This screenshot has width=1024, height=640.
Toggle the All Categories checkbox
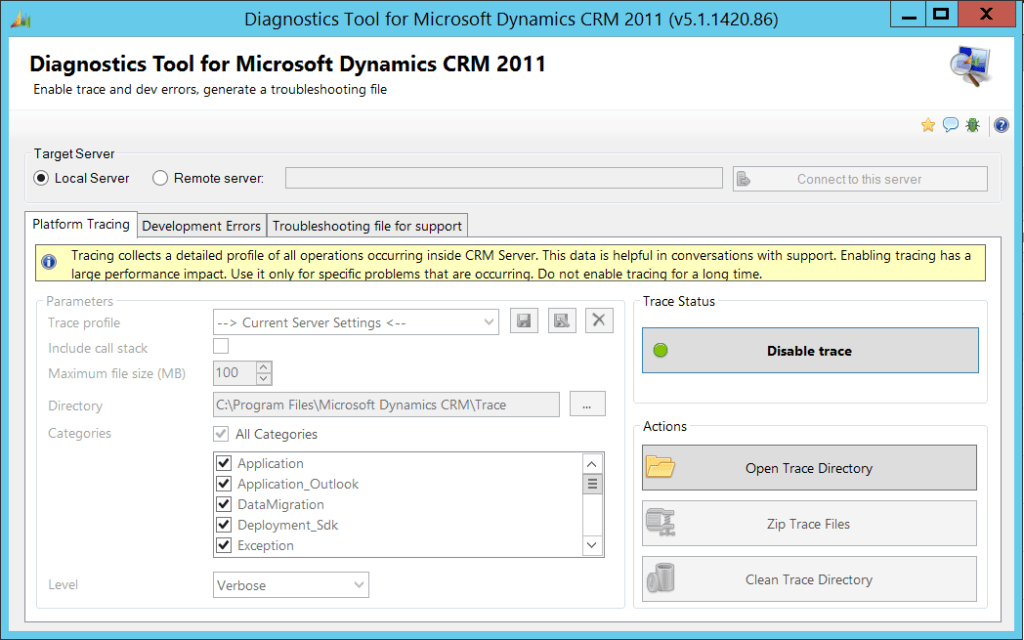tap(221, 434)
